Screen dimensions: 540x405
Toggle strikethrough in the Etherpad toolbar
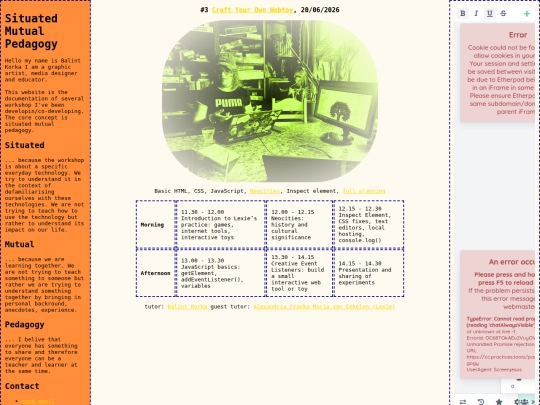[x=503, y=13]
